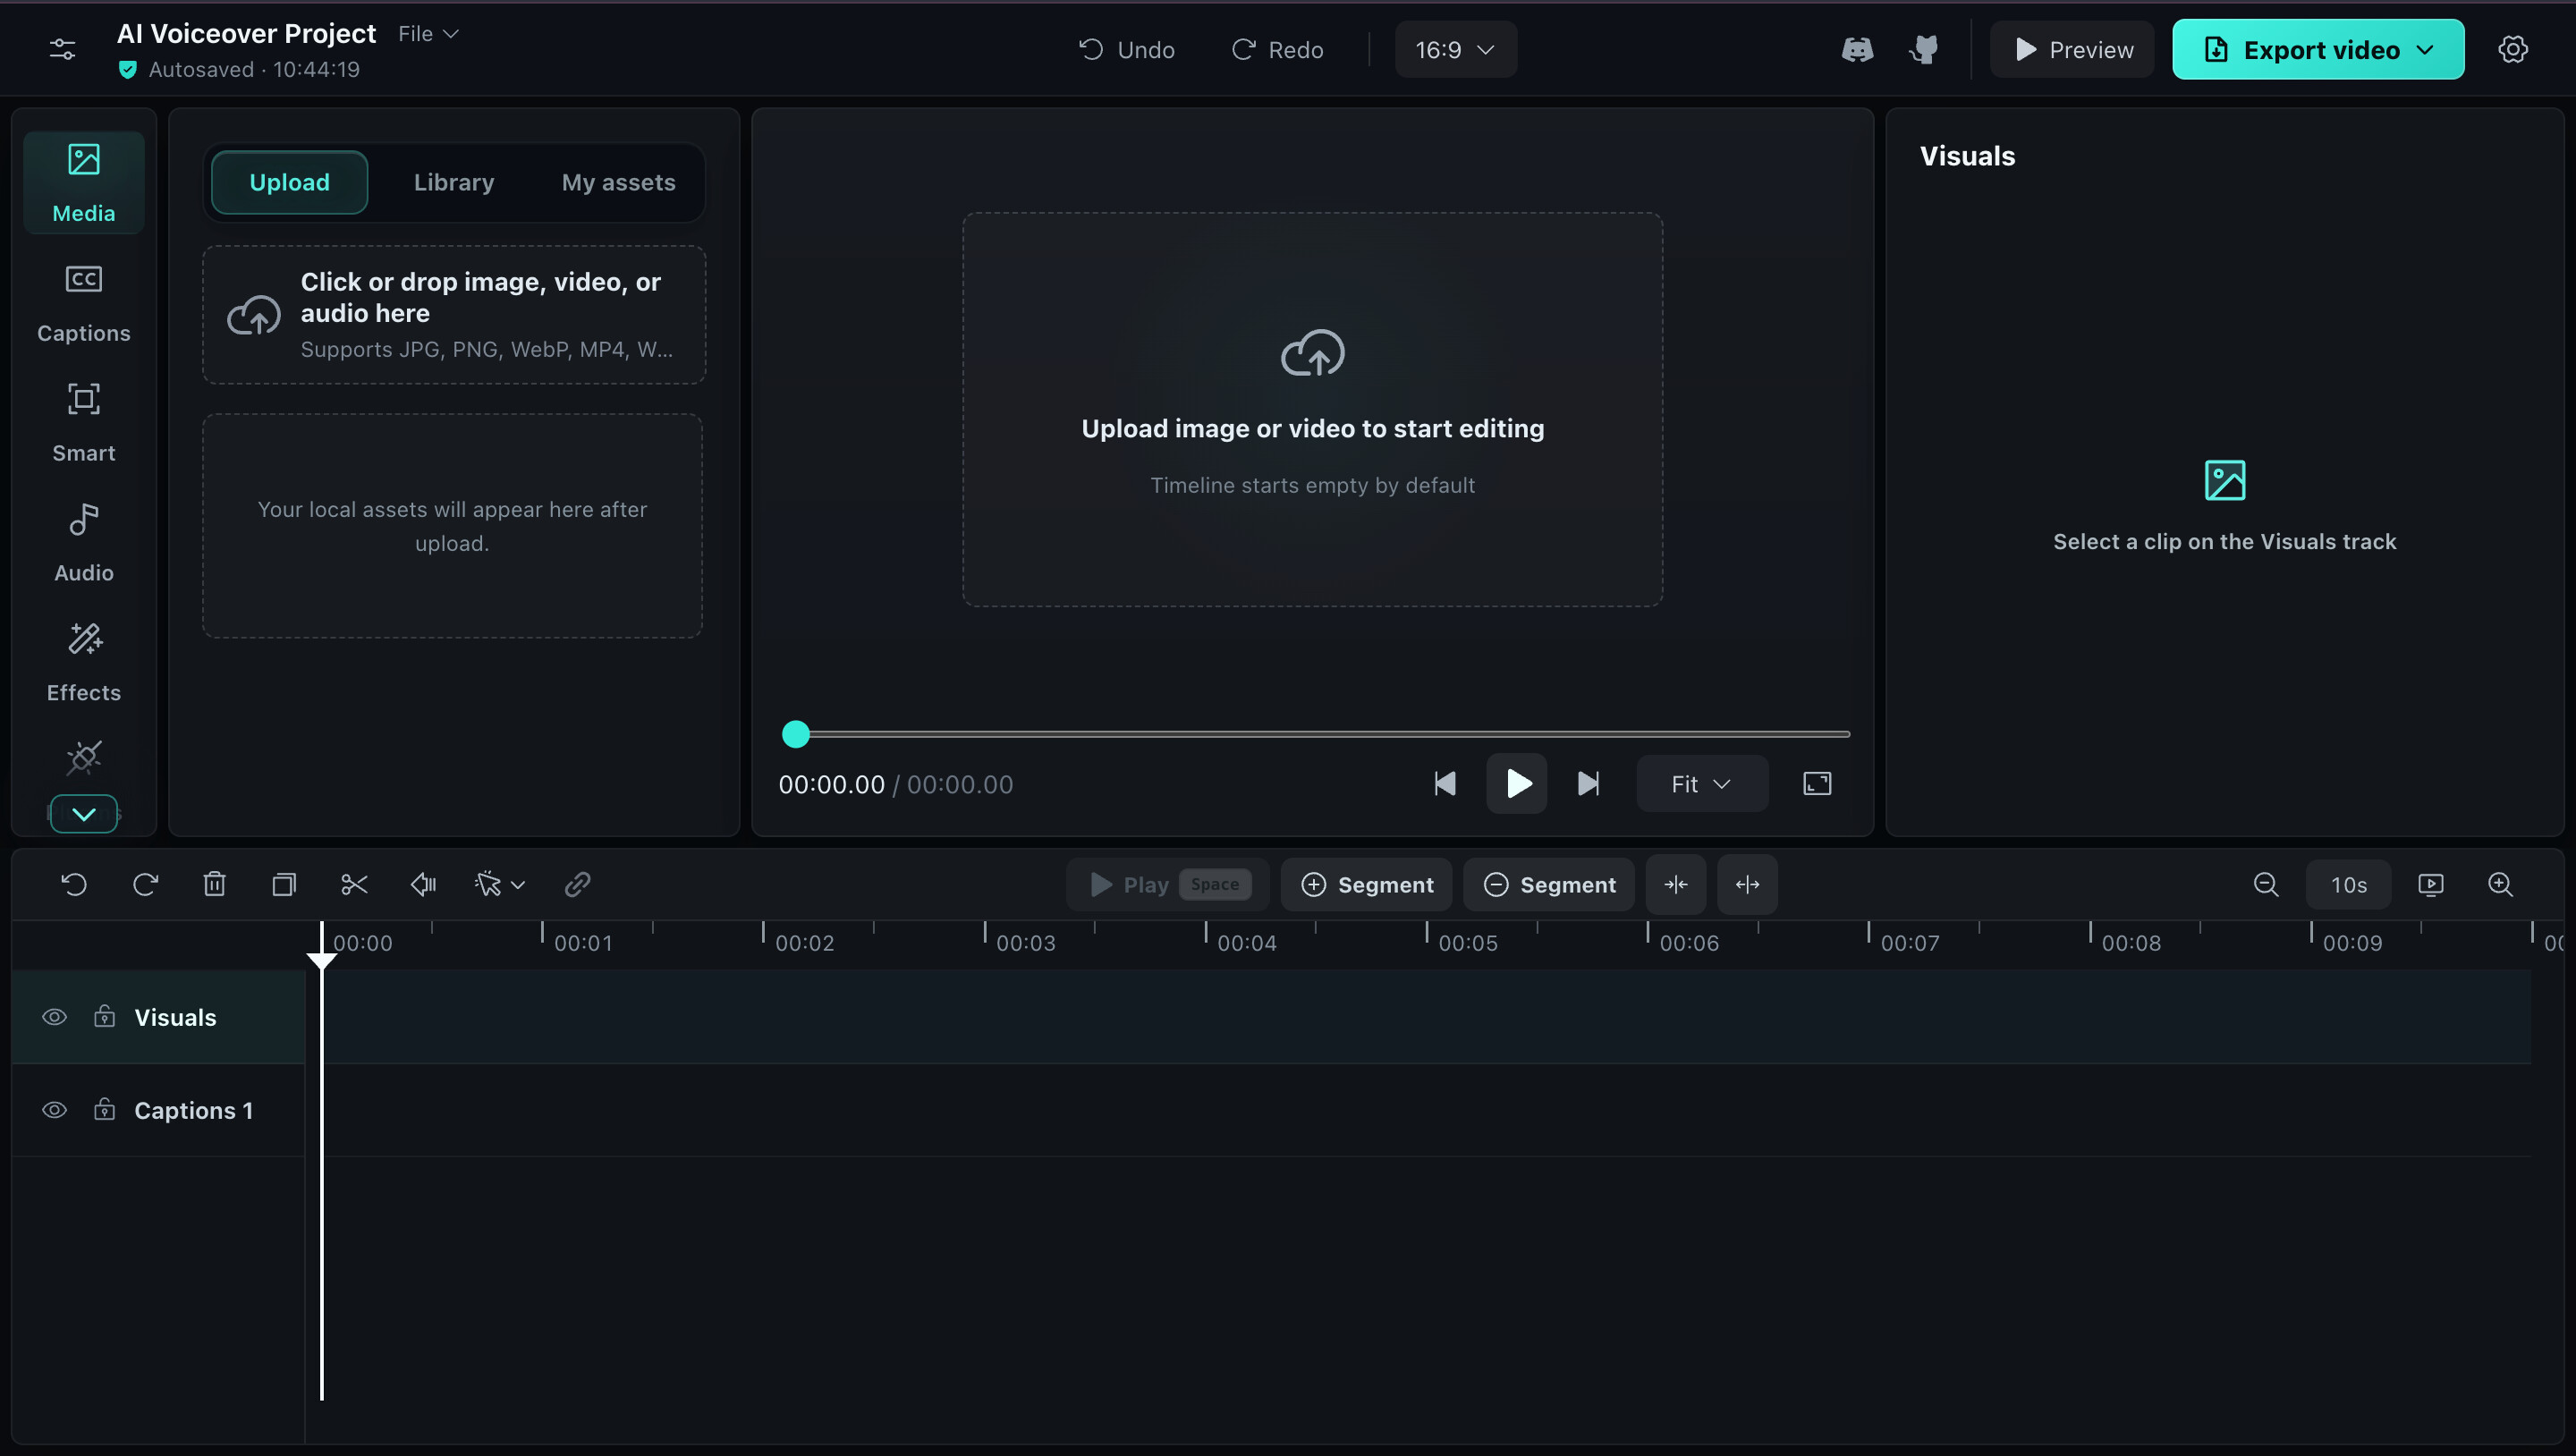Hide the Captions 1 track with eye icon
Screen dimensions: 2576x1456
(x=55, y=1110)
